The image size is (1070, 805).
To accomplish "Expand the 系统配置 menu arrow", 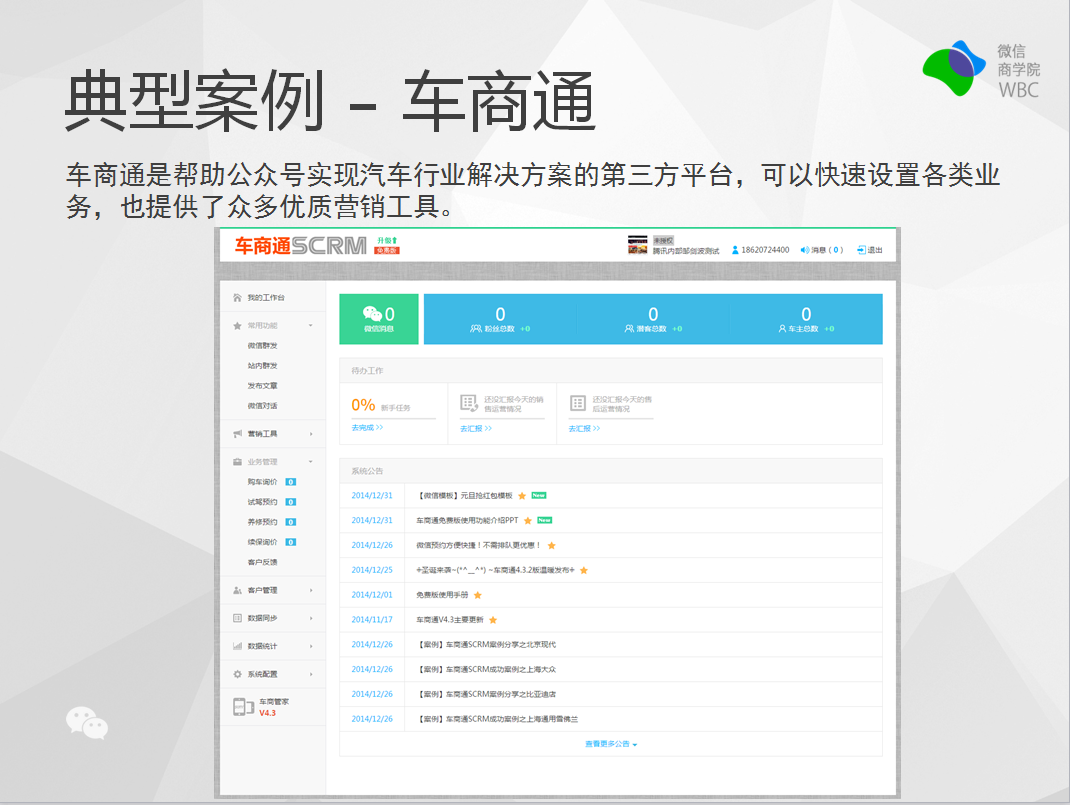I will 310,674.
